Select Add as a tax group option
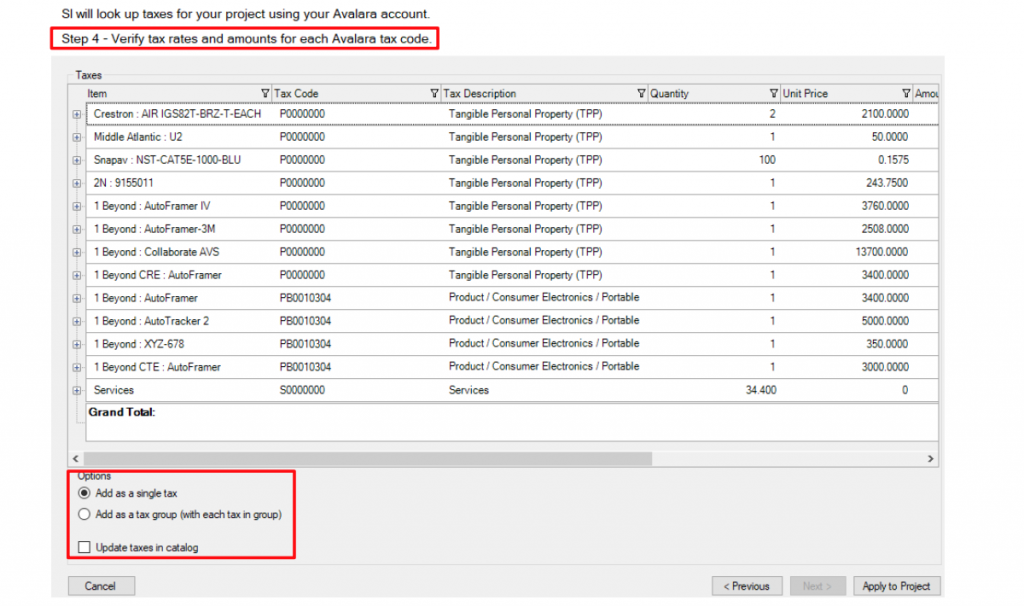Viewport: 1024px width, 606px height. [84, 515]
